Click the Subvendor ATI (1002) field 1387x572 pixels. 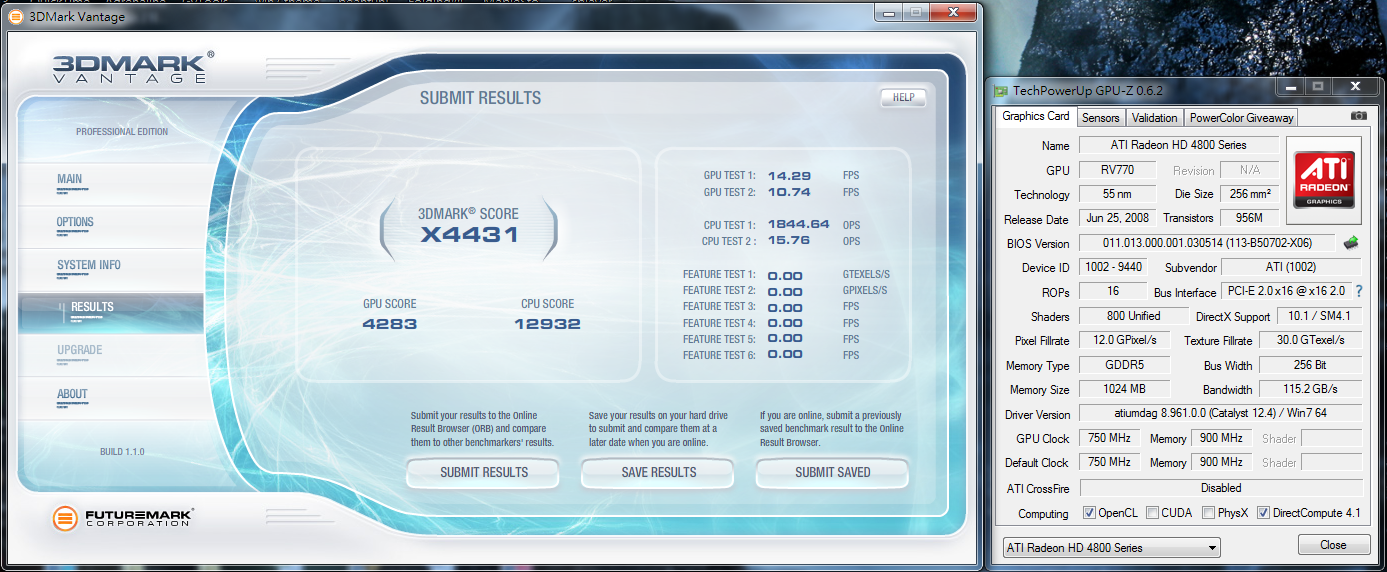[x=1291, y=267]
